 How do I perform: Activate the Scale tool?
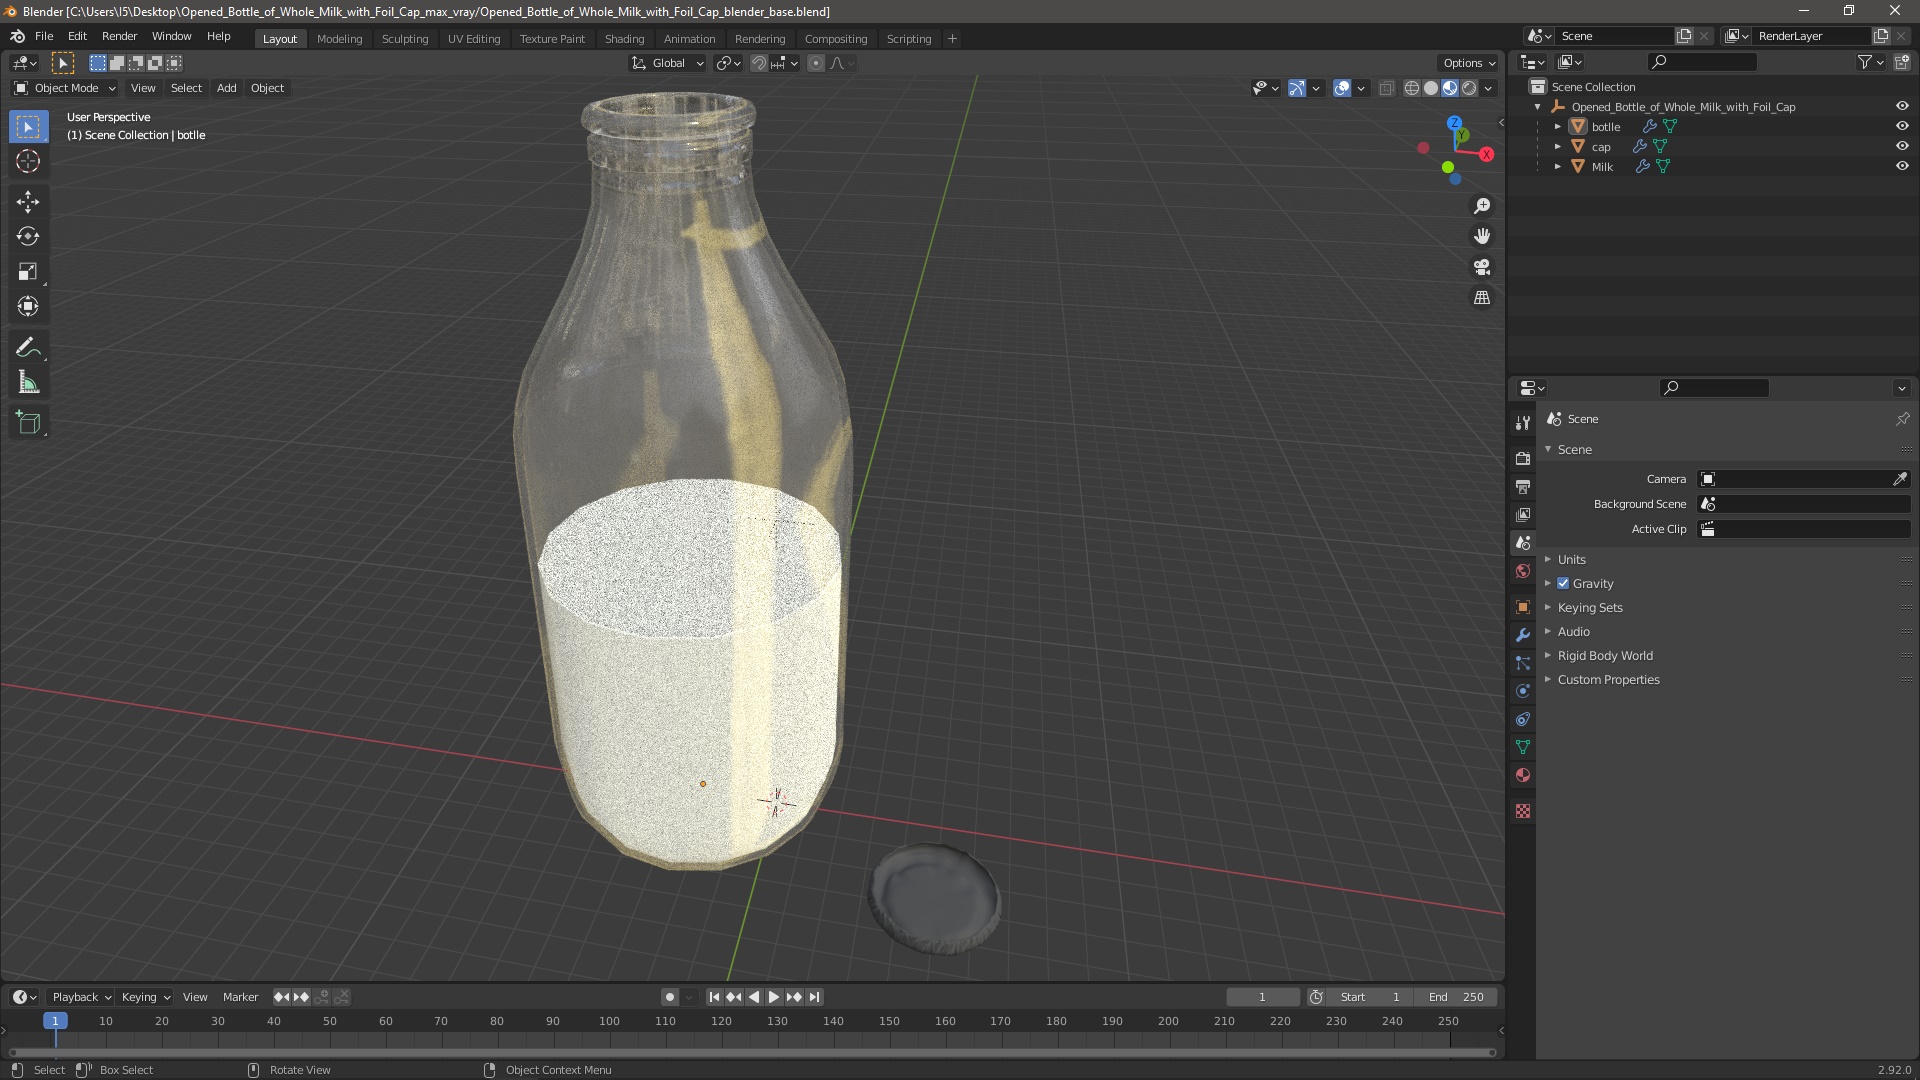[28, 272]
